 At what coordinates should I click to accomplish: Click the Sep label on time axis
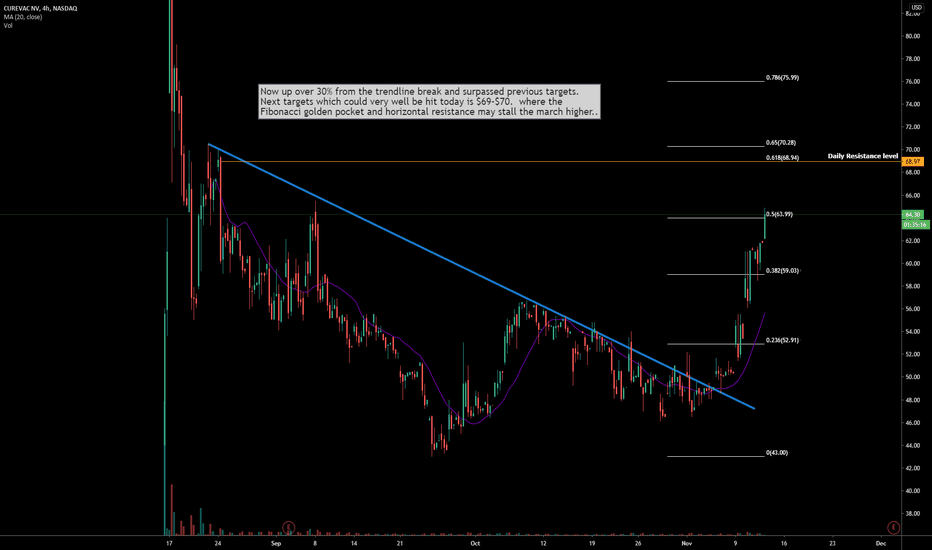coord(275,543)
